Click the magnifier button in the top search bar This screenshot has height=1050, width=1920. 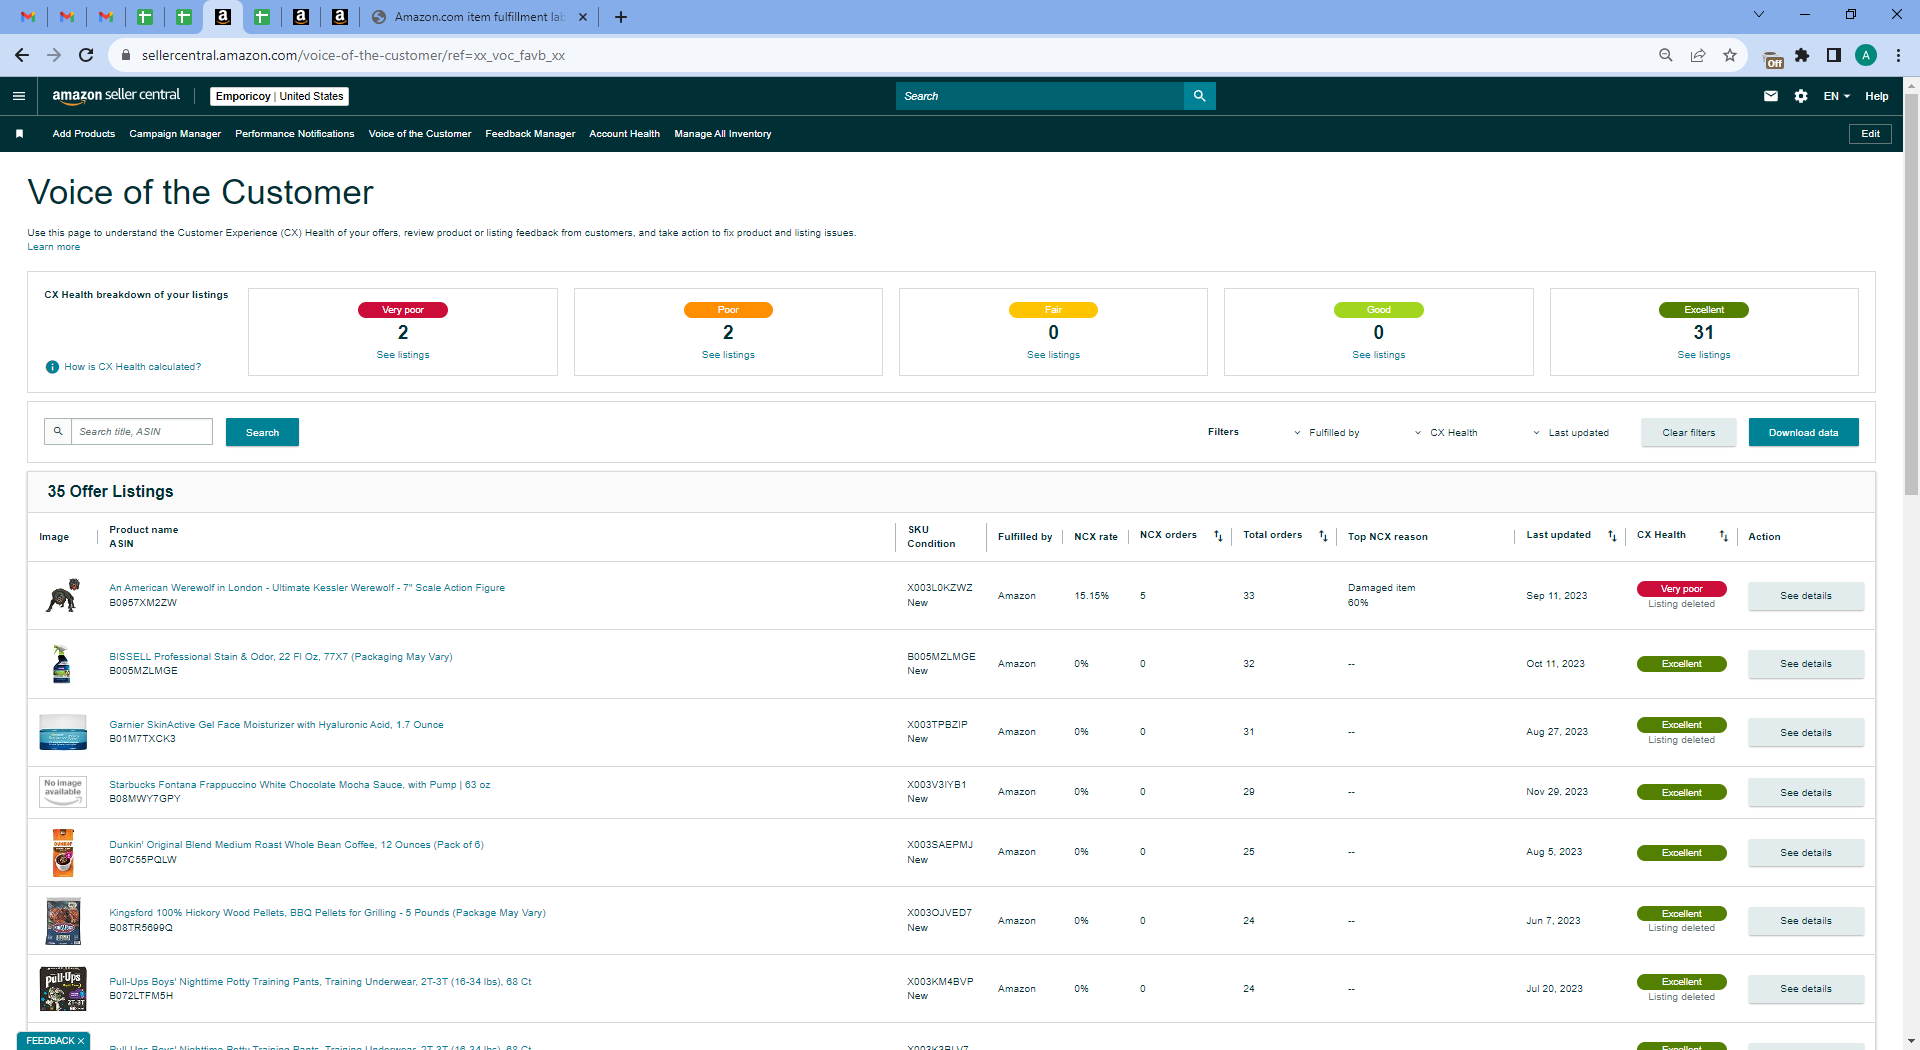[1199, 96]
